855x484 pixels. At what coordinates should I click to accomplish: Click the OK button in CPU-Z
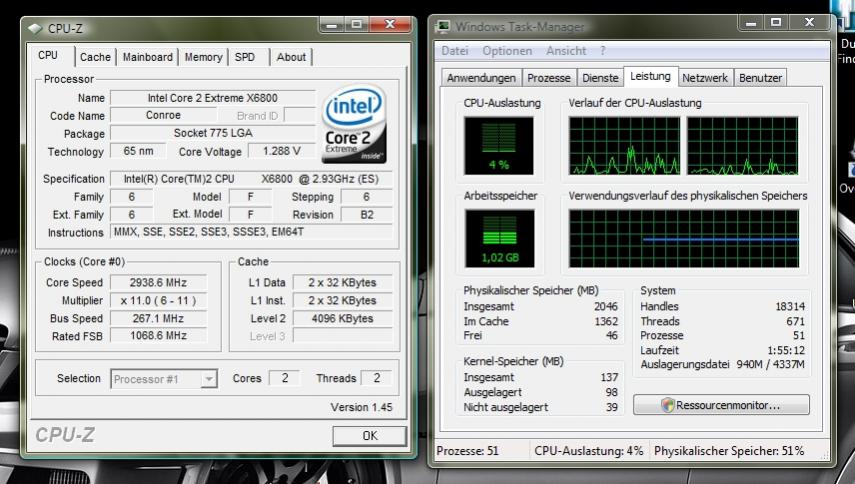[x=370, y=435]
